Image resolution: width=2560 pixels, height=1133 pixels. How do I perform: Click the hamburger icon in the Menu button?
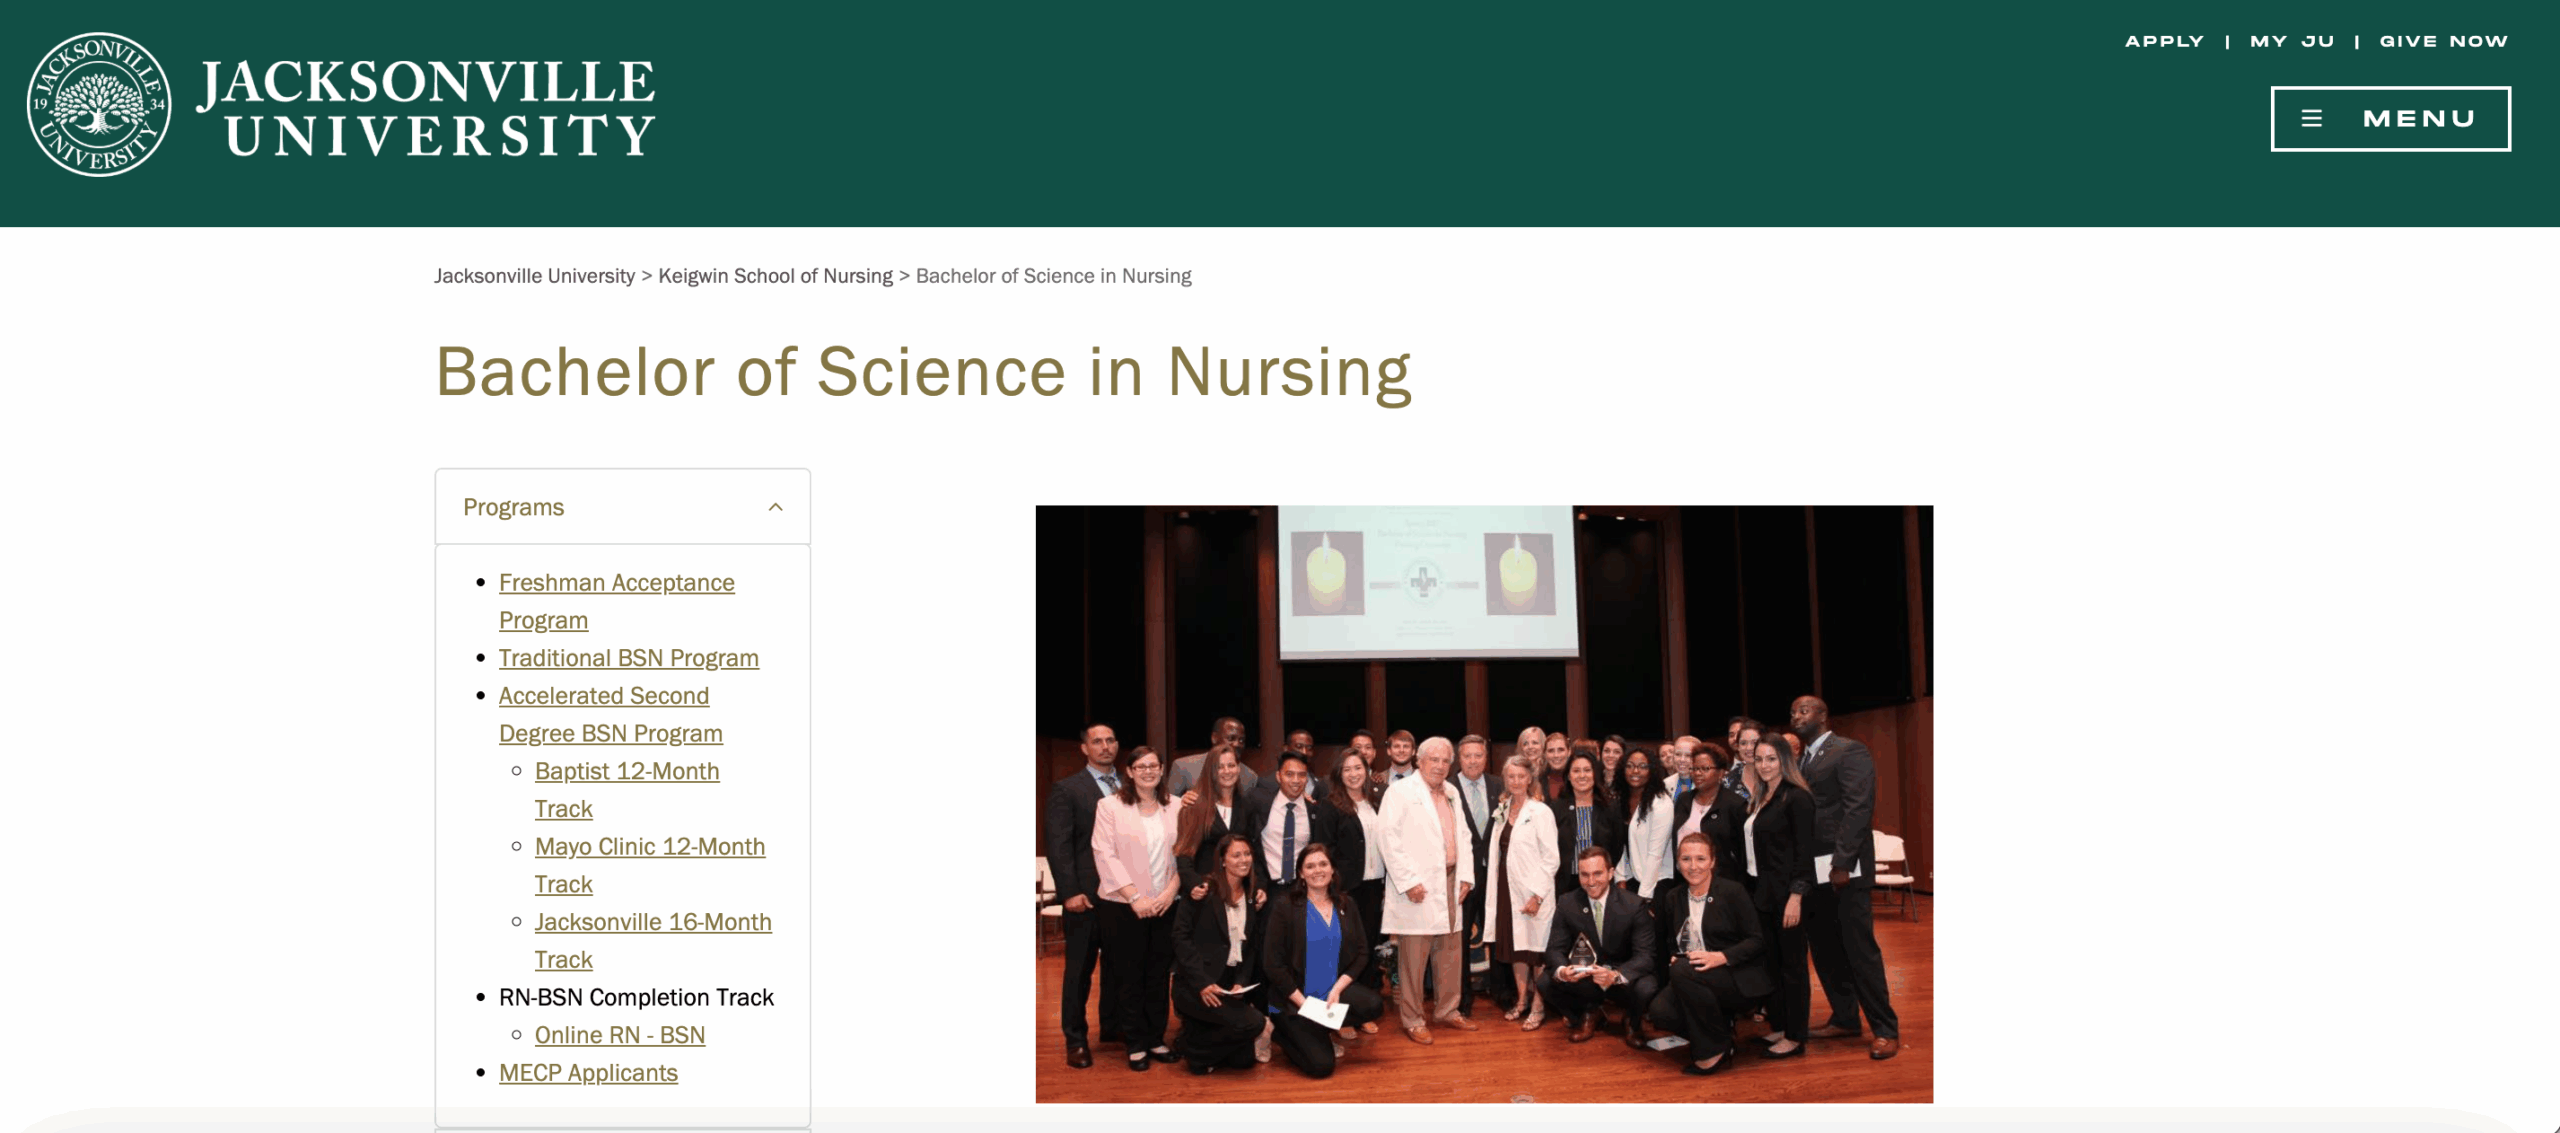pyautogui.click(x=2311, y=119)
